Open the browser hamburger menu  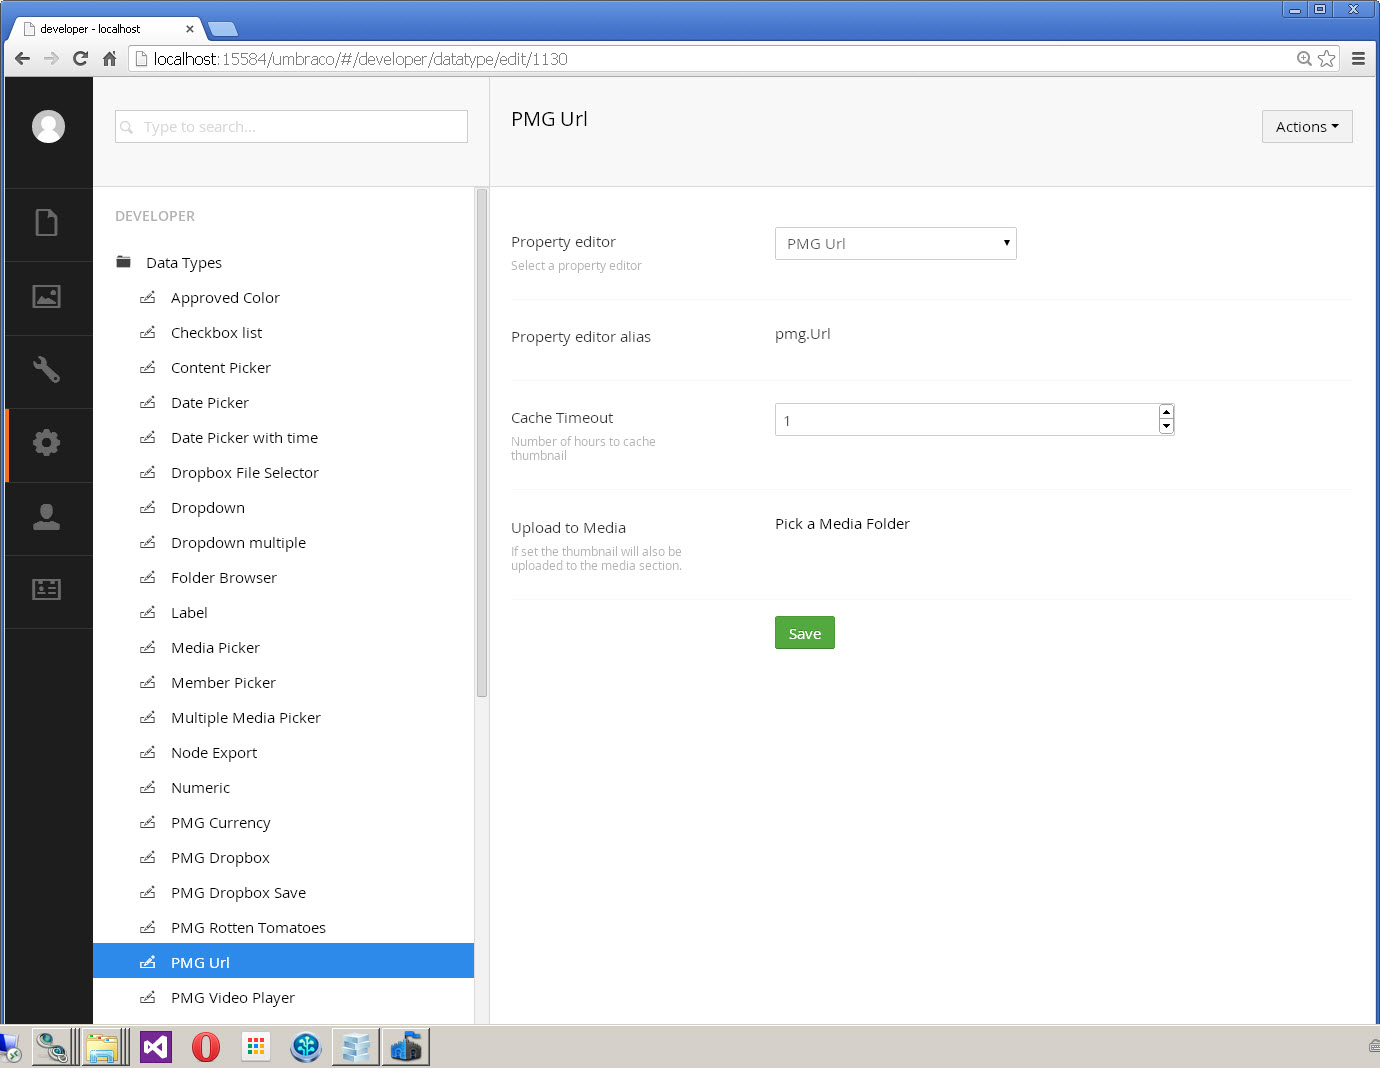pos(1358,59)
